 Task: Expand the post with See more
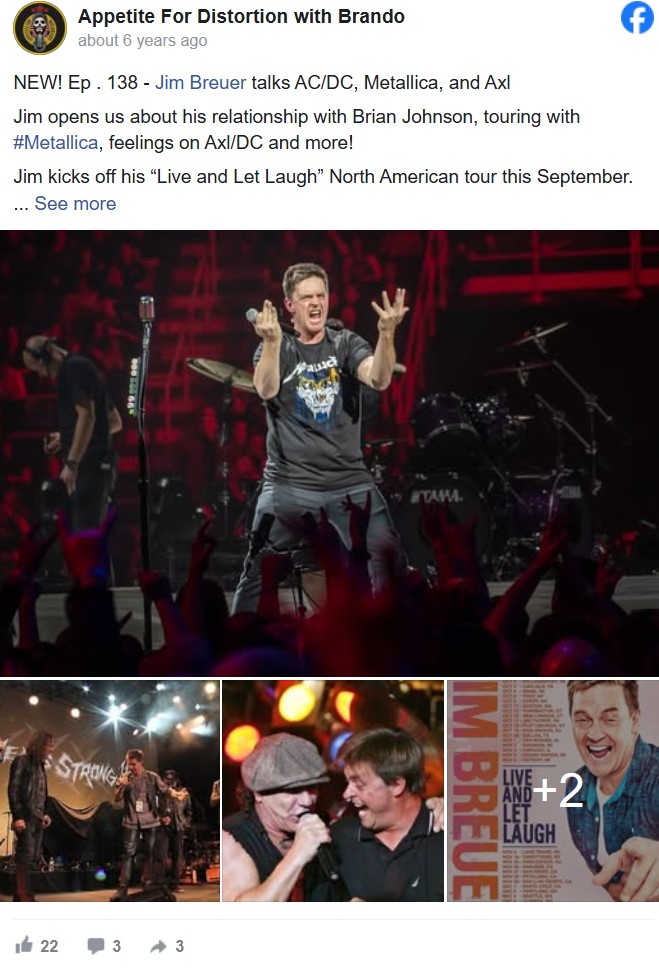[x=75, y=204]
